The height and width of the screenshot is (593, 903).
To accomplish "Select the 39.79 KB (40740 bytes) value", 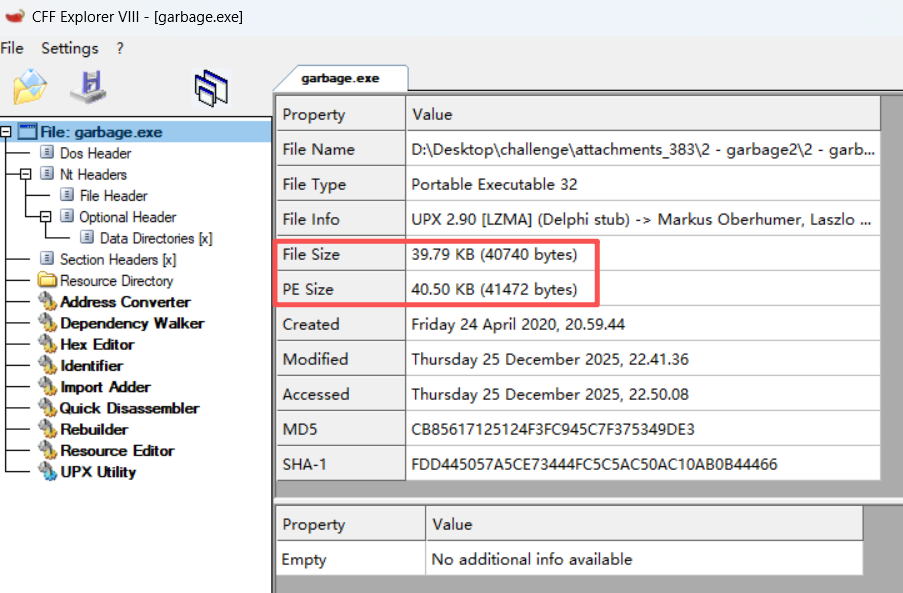I will coord(643,254).
